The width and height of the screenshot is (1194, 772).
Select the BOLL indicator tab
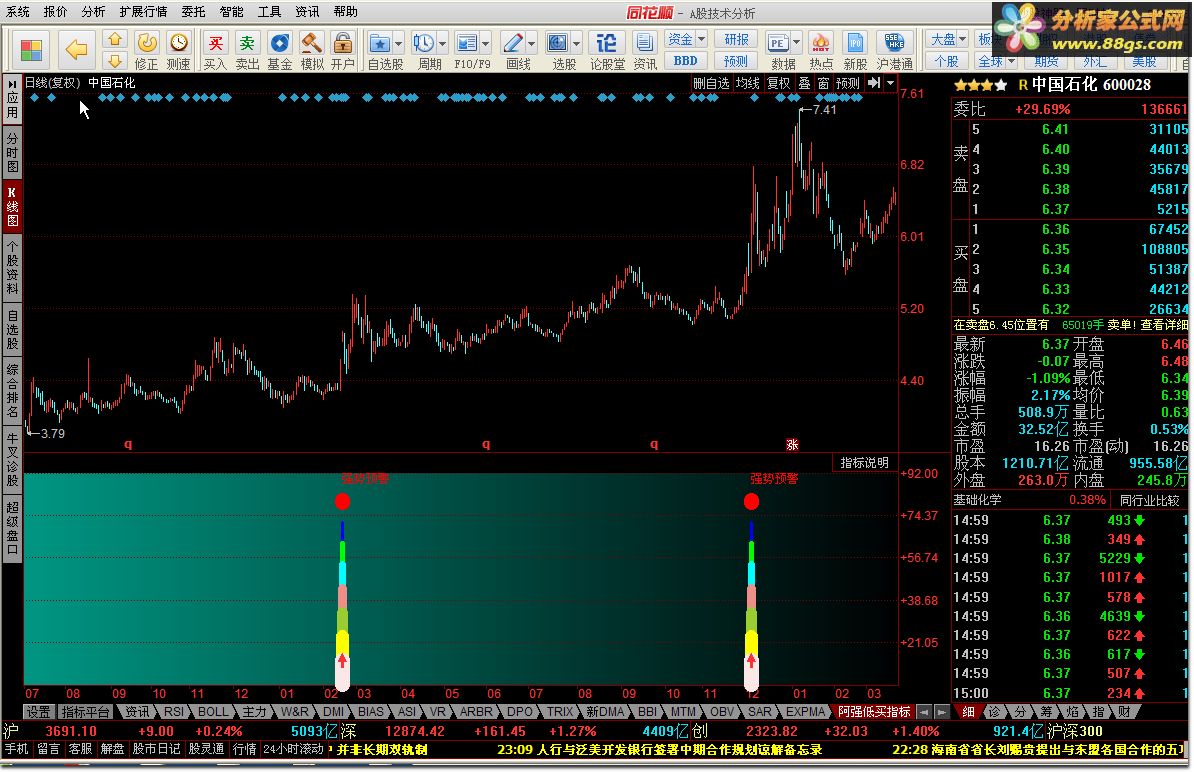click(x=212, y=712)
